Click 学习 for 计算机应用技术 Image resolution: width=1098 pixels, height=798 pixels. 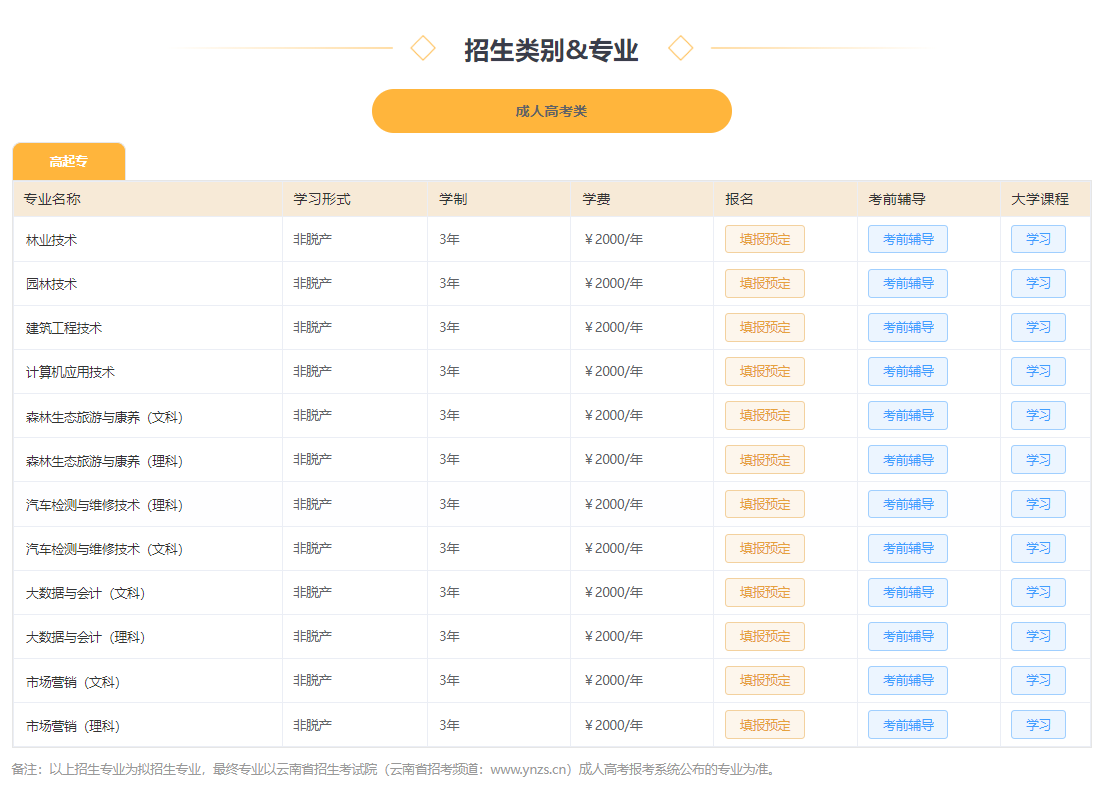tap(1038, 372)
